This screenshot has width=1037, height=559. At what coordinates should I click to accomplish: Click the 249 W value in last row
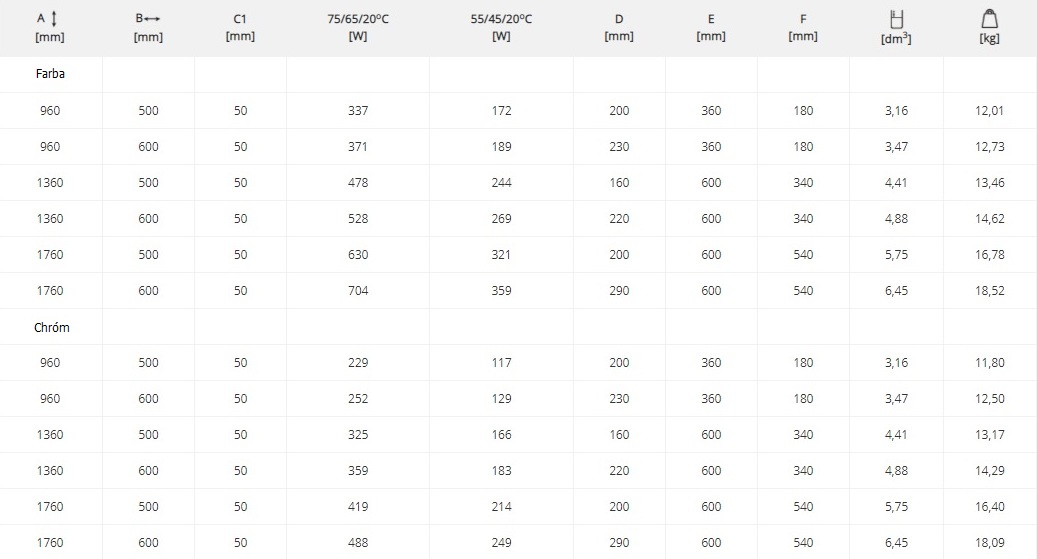click(x=501, y=542)
